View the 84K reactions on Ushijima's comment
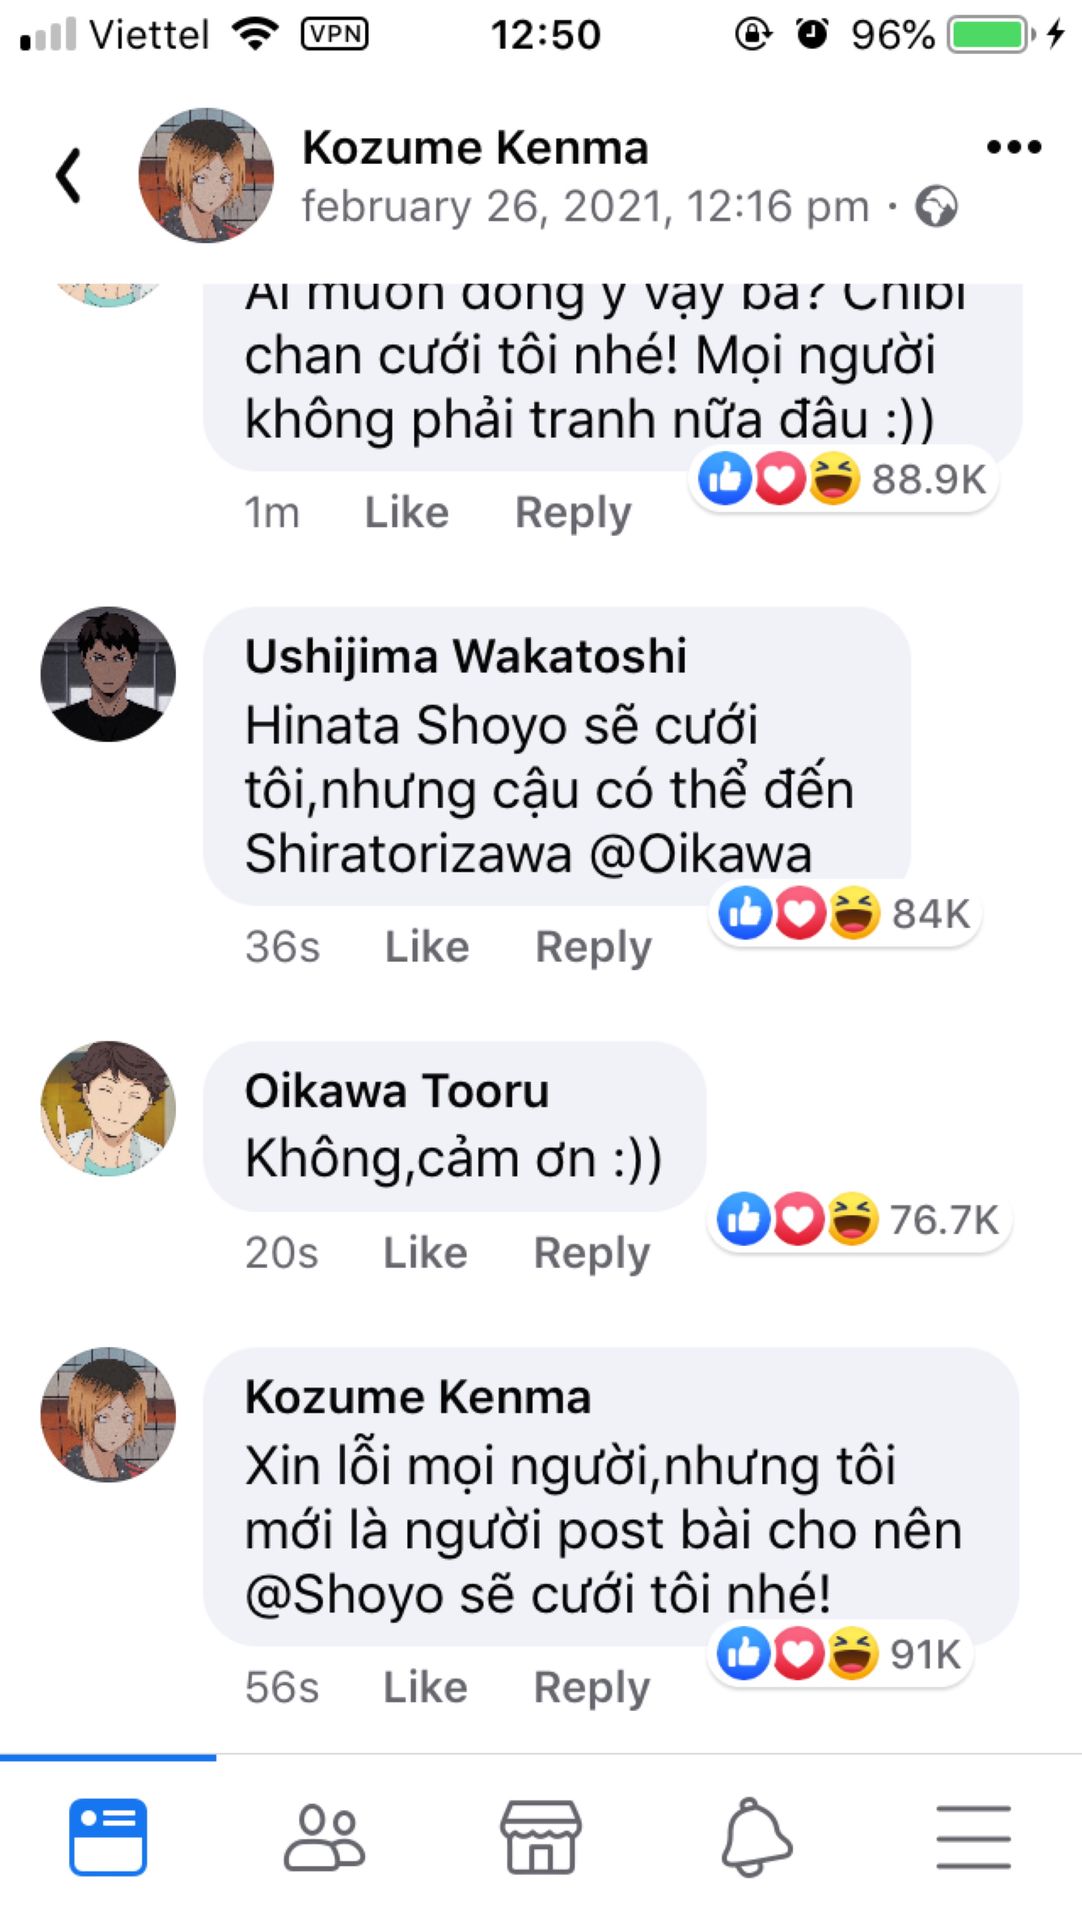1082x1920 pixels. point(845,913)
